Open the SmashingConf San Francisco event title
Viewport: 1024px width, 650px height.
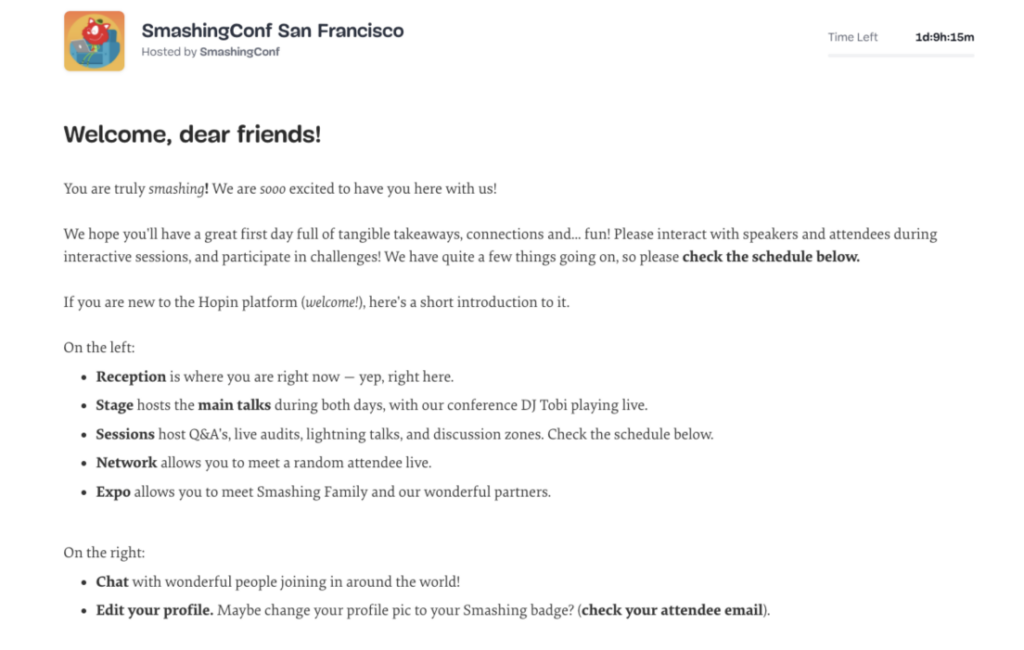tap(272, 30)
